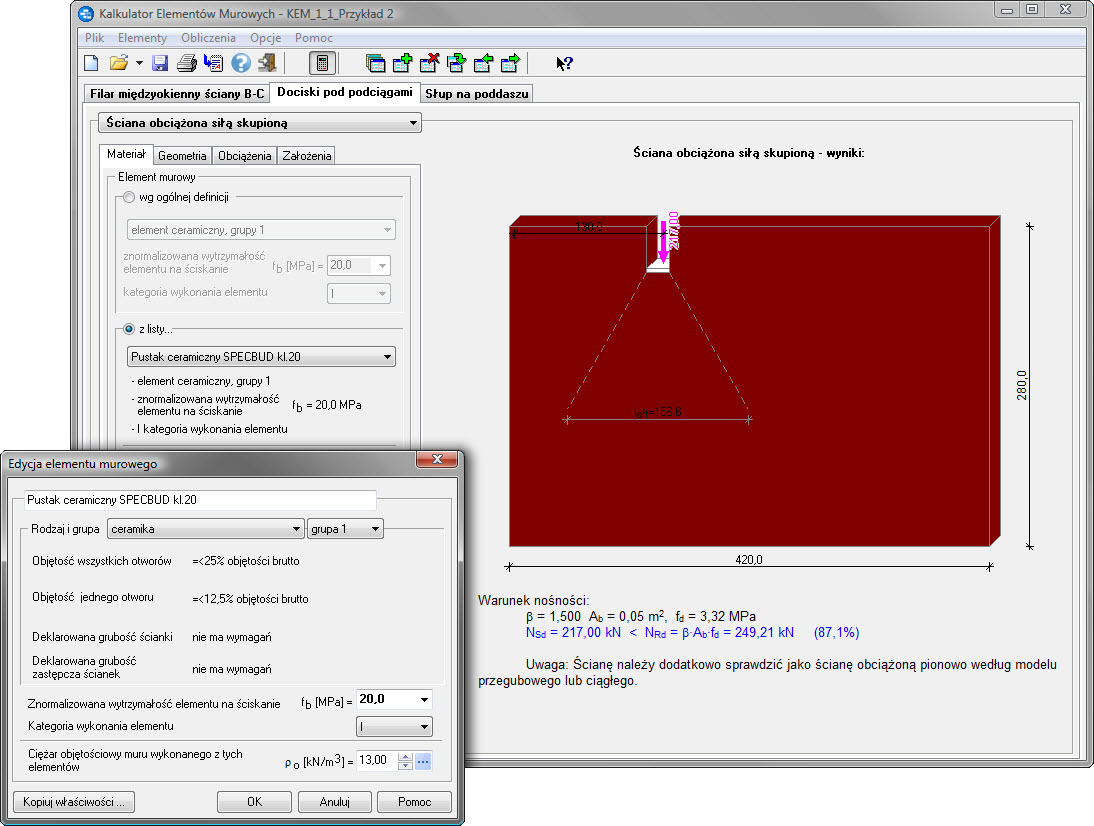The height and width of the screenshot is (826, 1094).
Task: Click the 'Kopiuj właściwości ...' button
Action: tap(74, 802)
